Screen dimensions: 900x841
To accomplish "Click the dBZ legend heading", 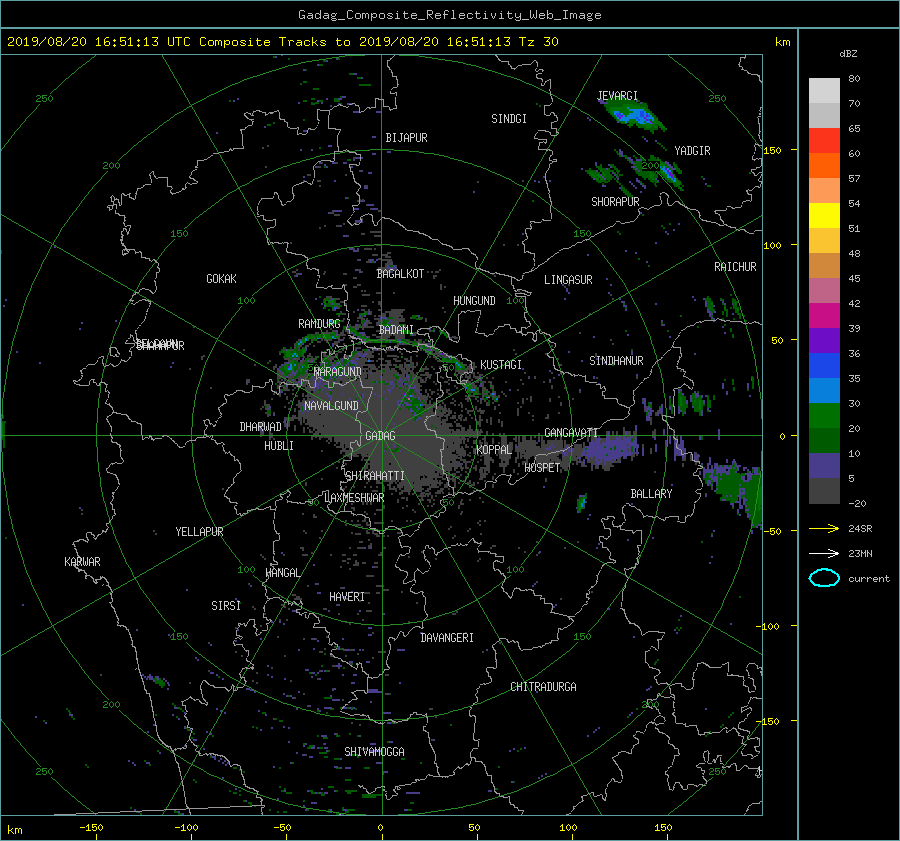I will [848, 54].
